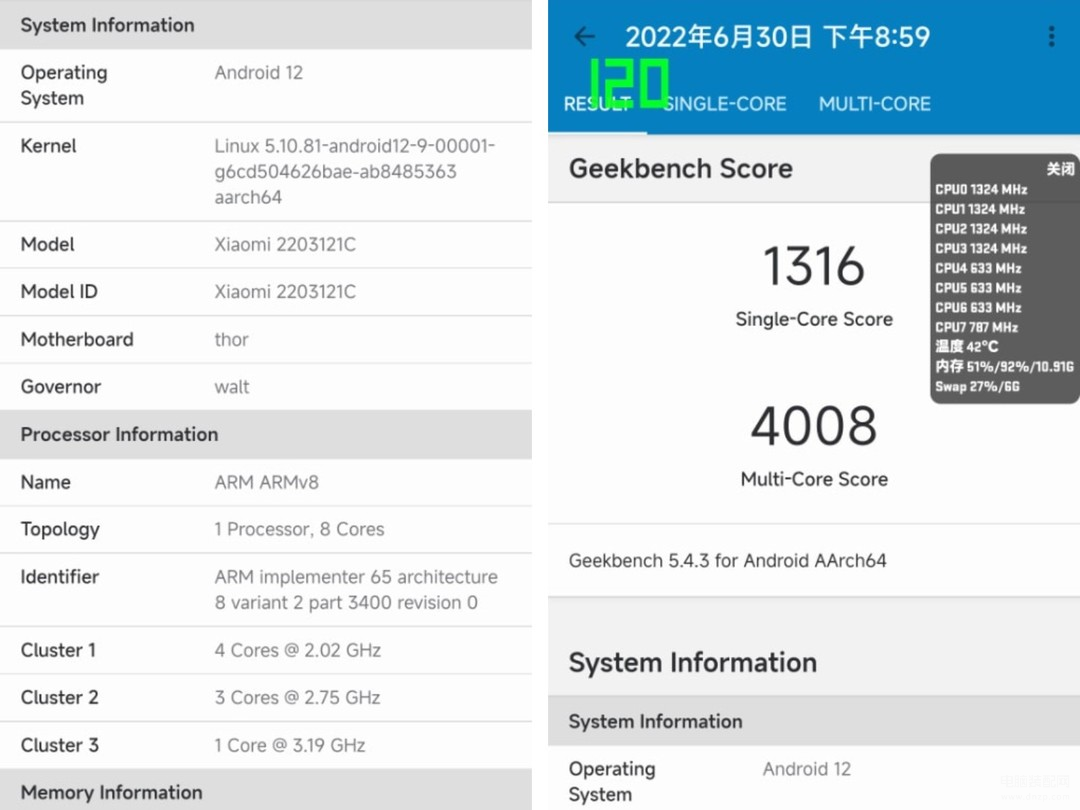Image resolution: width=1080 pixels, height=810 pixels.
Task: Select the 4008 multi-core score value
Action: tap(813, 426)
